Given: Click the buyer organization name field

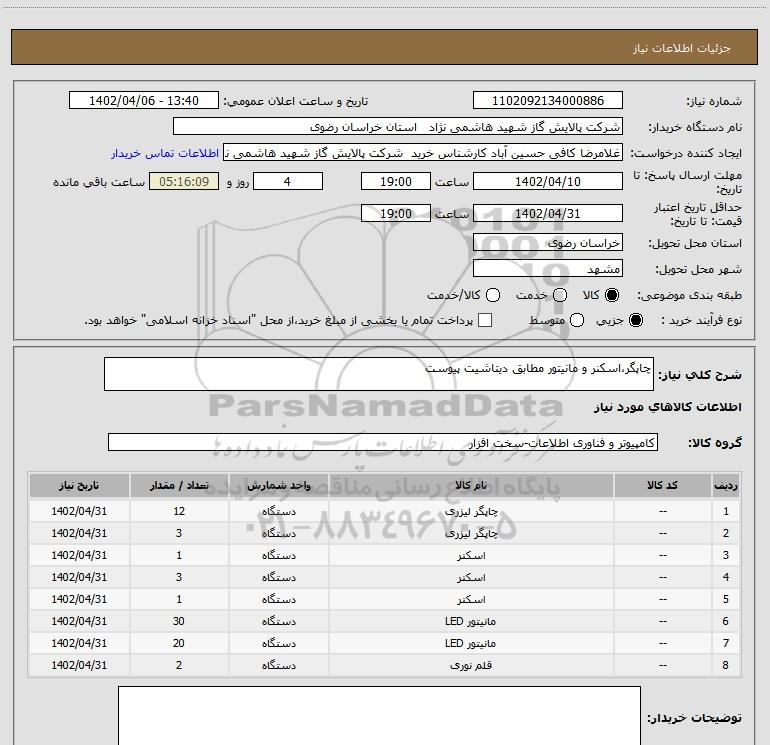Looking at the screenshot, I should click(398, 127).
